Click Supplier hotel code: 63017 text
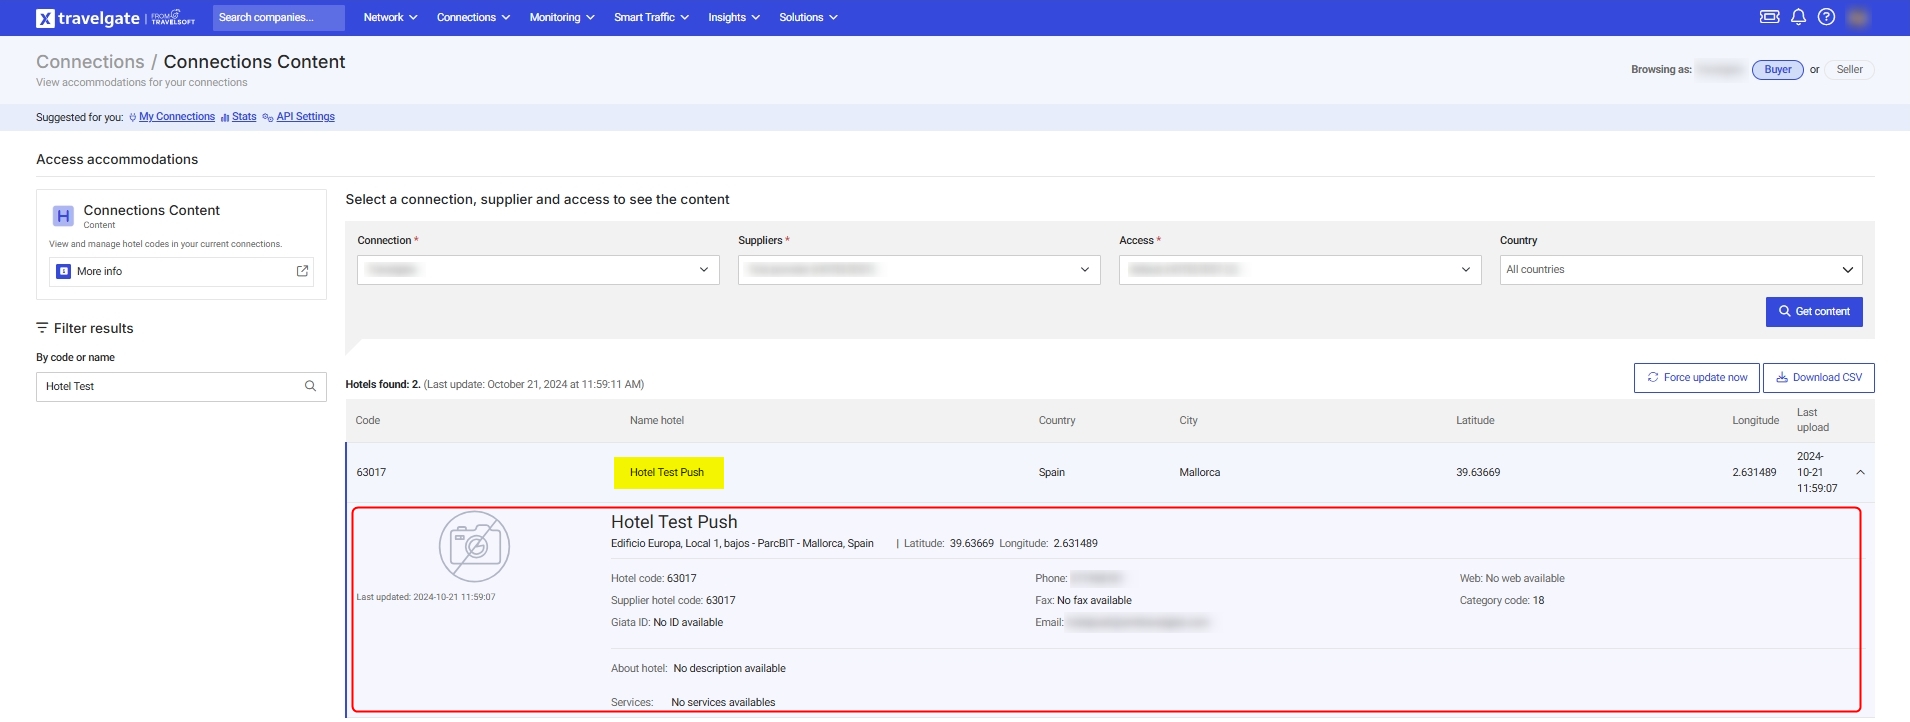Viewport: 1910px width, 722px height. [673, 601]
